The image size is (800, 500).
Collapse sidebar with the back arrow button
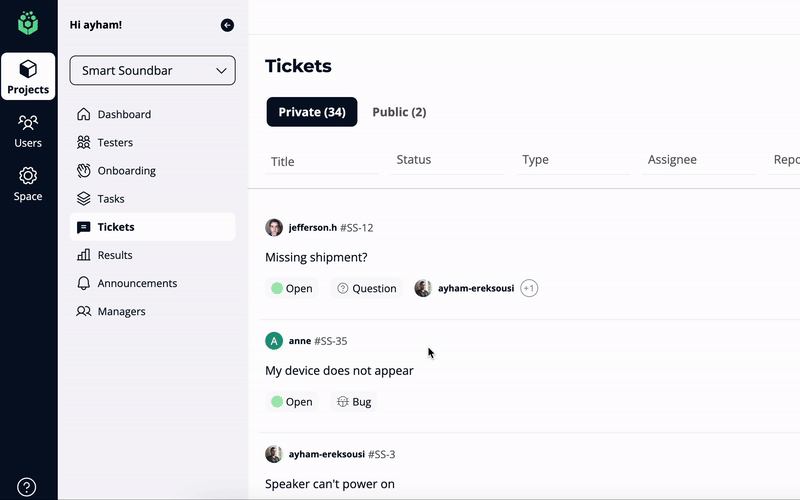(x=227, y=25)
